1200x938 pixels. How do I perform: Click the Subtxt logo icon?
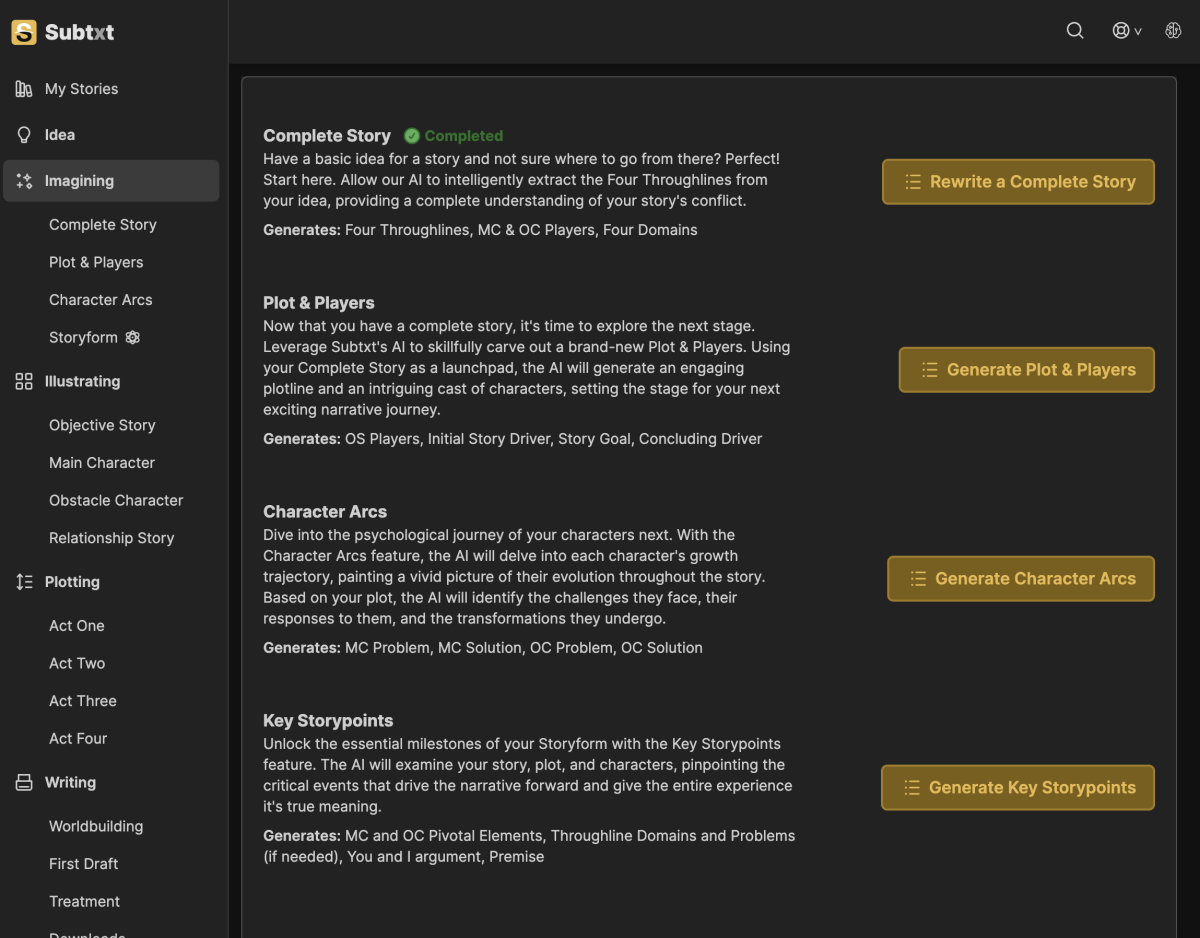click(x=24, y=32)
